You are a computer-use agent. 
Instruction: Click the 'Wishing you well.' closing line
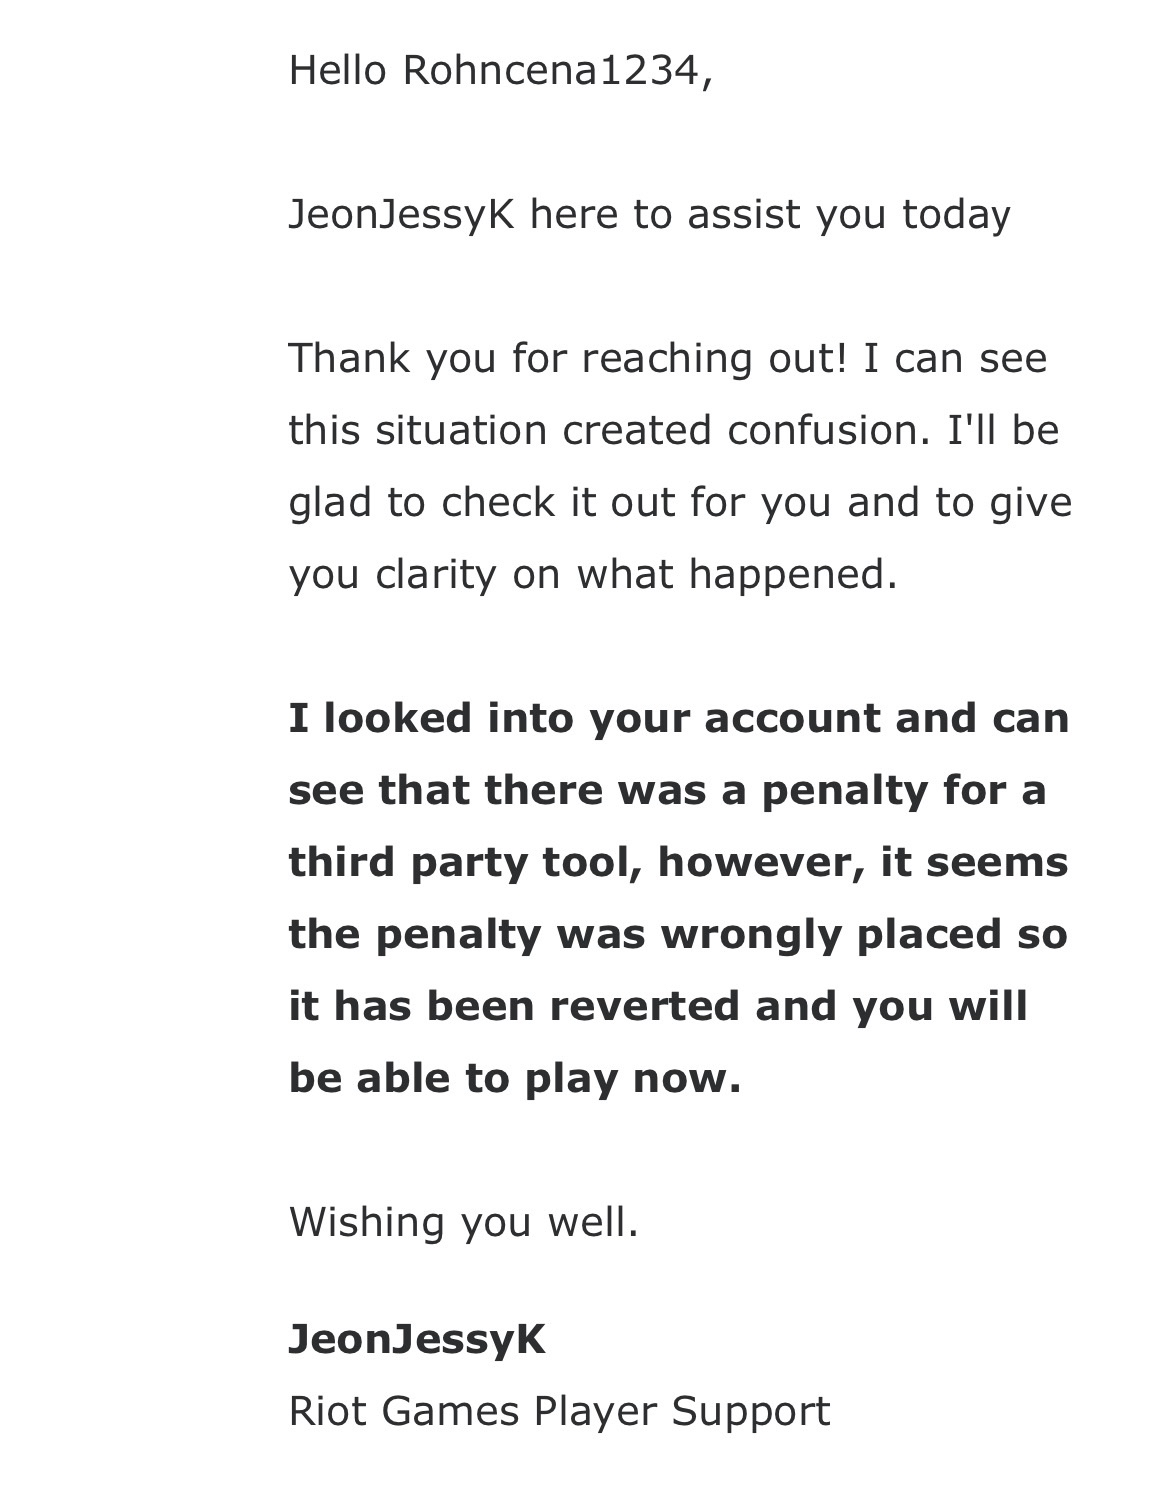463,1222
